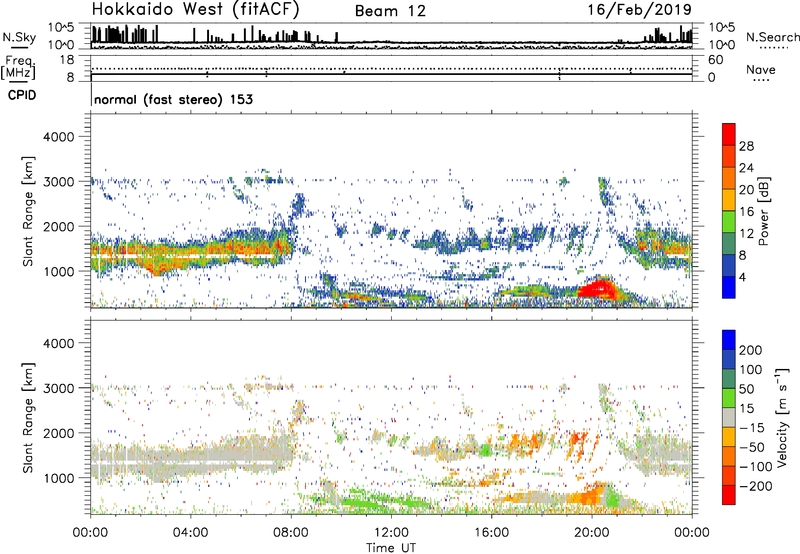Click the dotted line sample under N.Search

point(774,48)
